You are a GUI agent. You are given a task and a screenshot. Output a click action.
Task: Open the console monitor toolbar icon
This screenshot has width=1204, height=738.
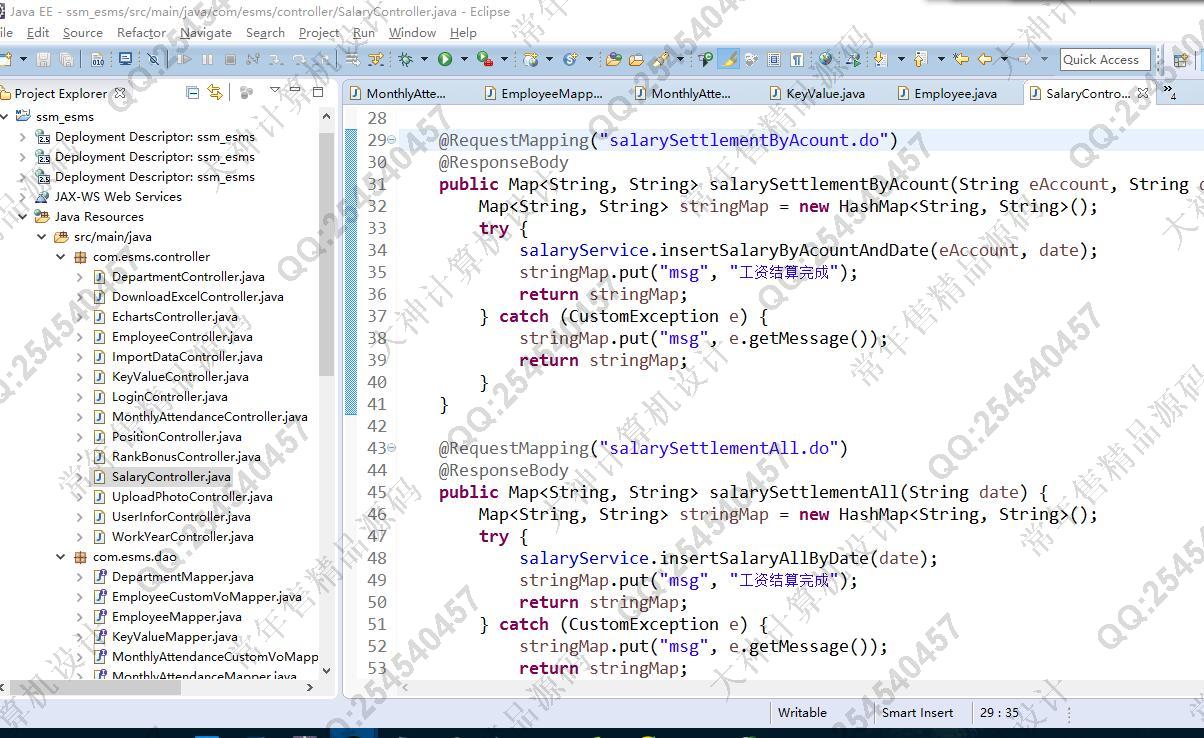125,59
